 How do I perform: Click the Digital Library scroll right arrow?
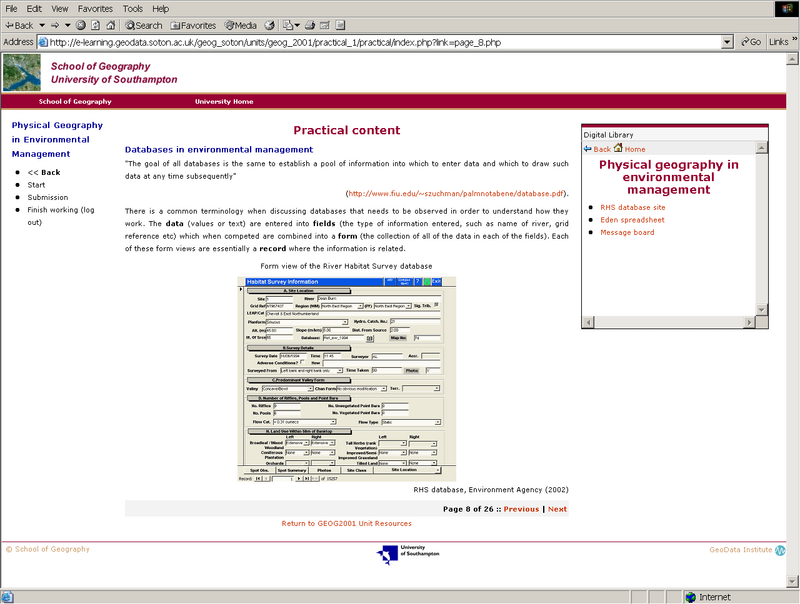[749, 322]
